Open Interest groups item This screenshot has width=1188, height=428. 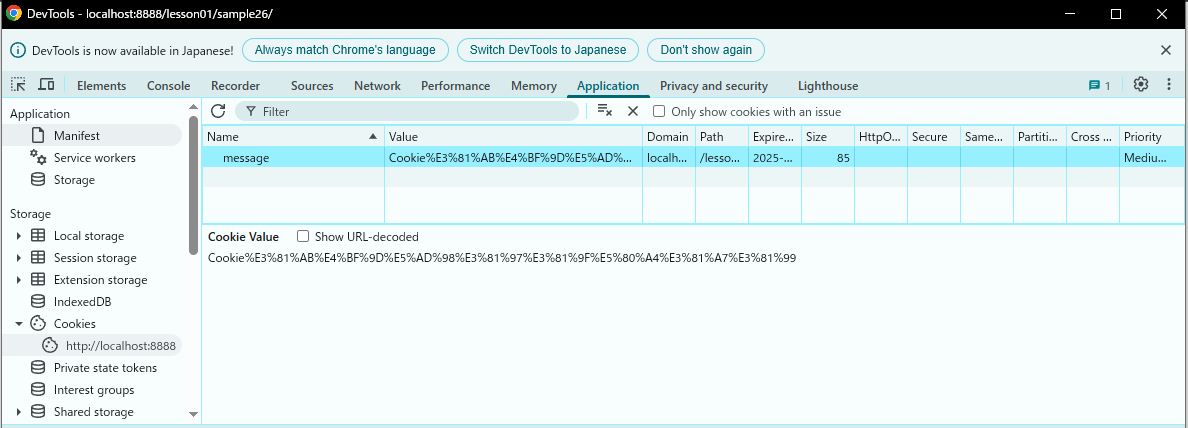point(93,389)
